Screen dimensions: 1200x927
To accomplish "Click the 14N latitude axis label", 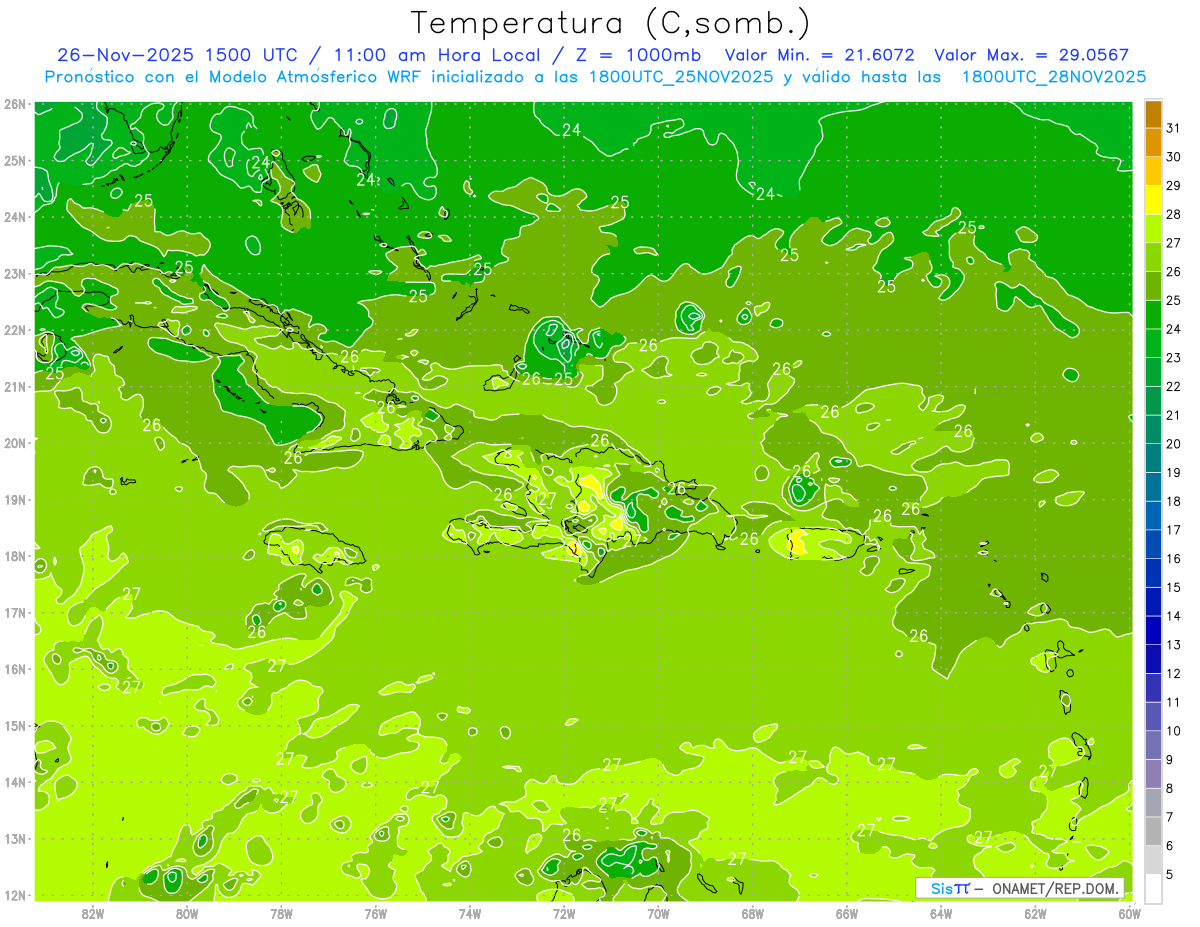I will (14, 782).
